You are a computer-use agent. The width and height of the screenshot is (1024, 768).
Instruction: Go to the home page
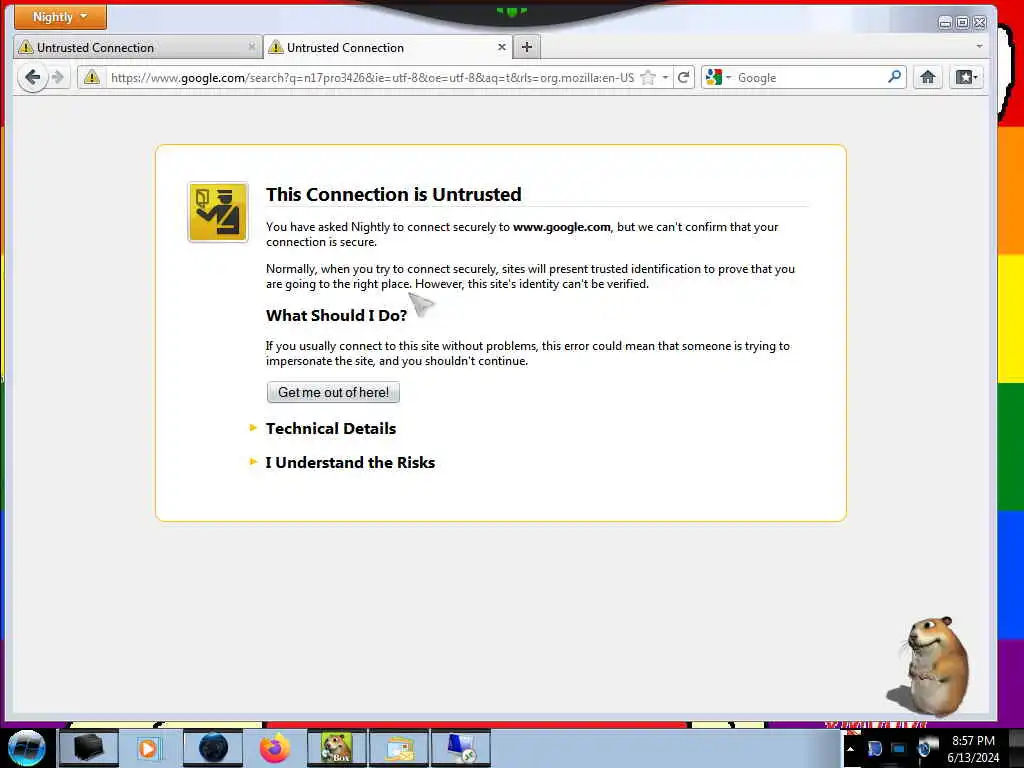(927, 78)
